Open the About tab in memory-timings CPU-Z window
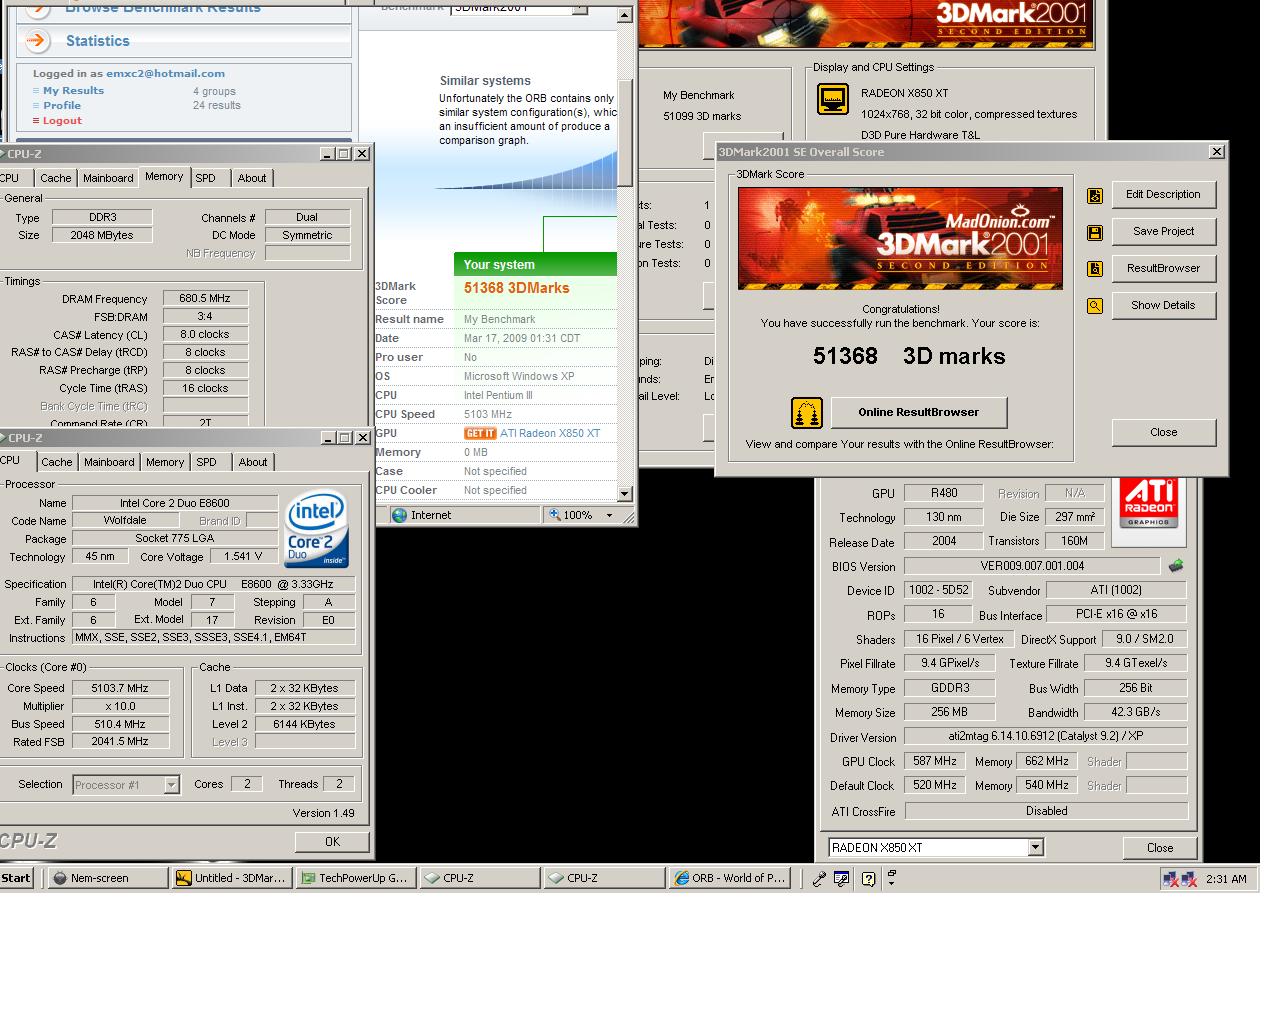This screenshot has height=1024, width=1280. 252,178
